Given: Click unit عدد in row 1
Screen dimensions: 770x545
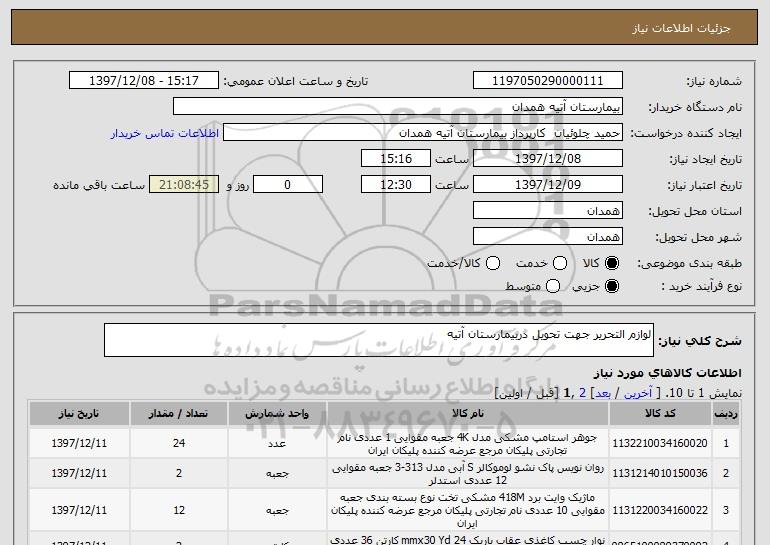Looking at the screenshot, I should [277, 443].
